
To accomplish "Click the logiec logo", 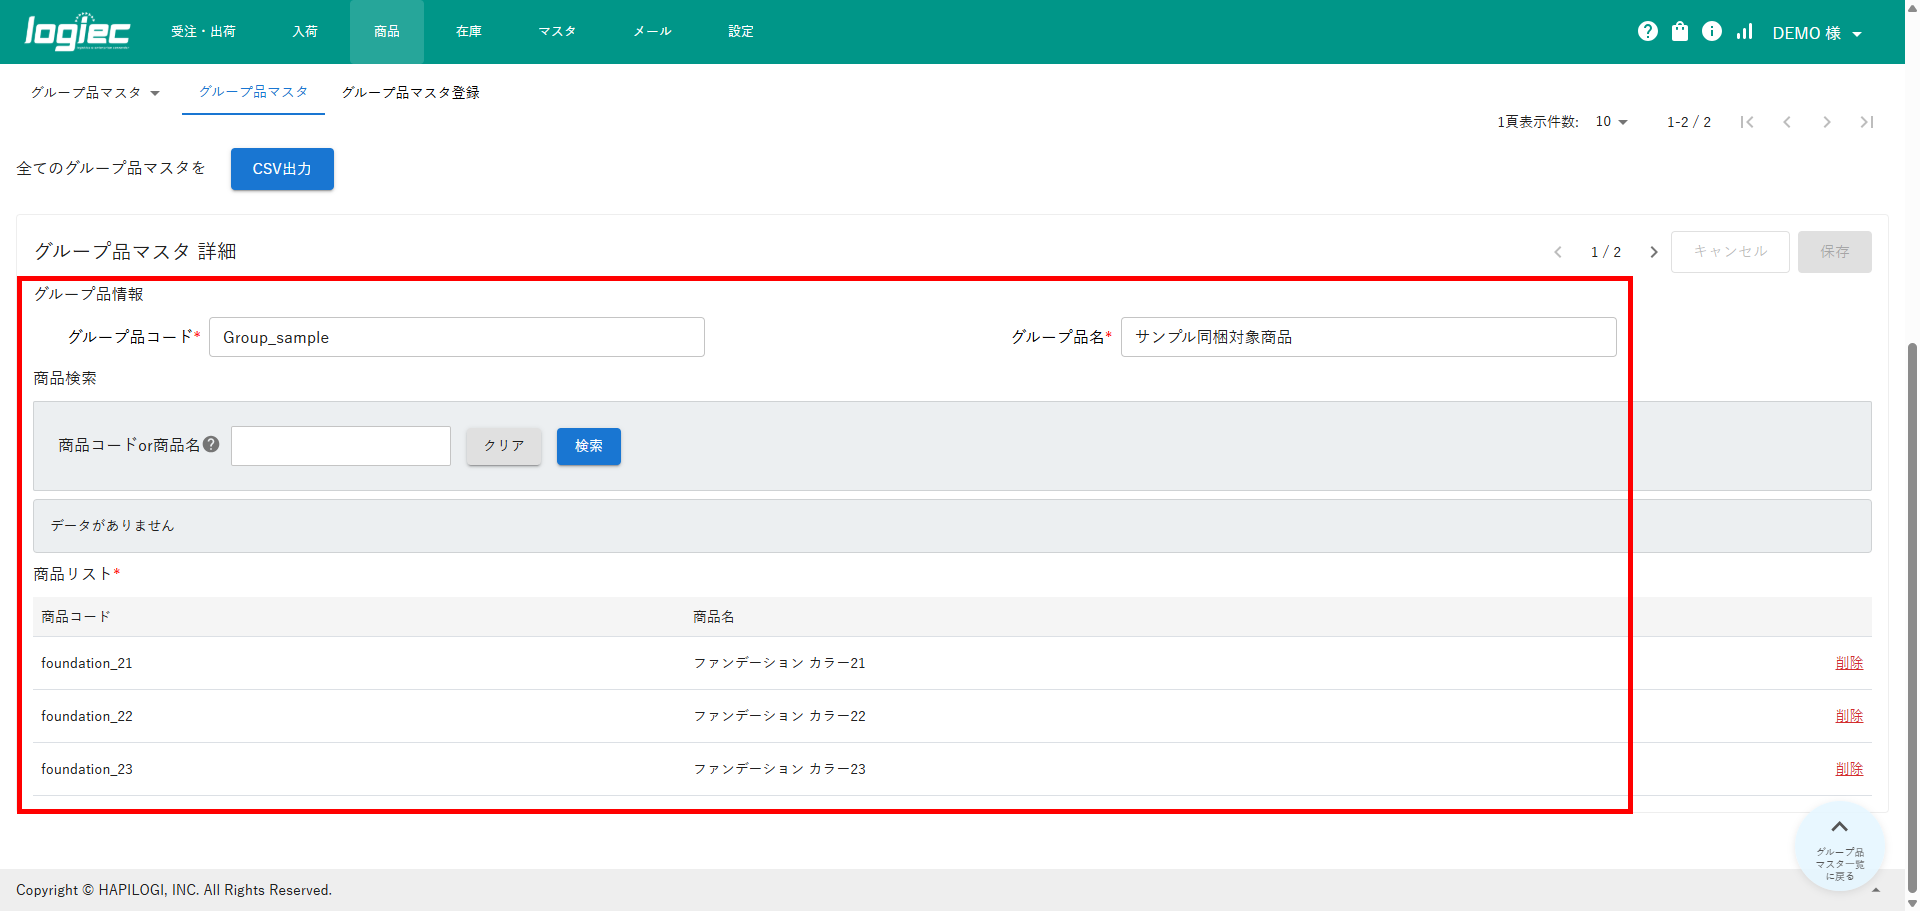I will point(77,32).
